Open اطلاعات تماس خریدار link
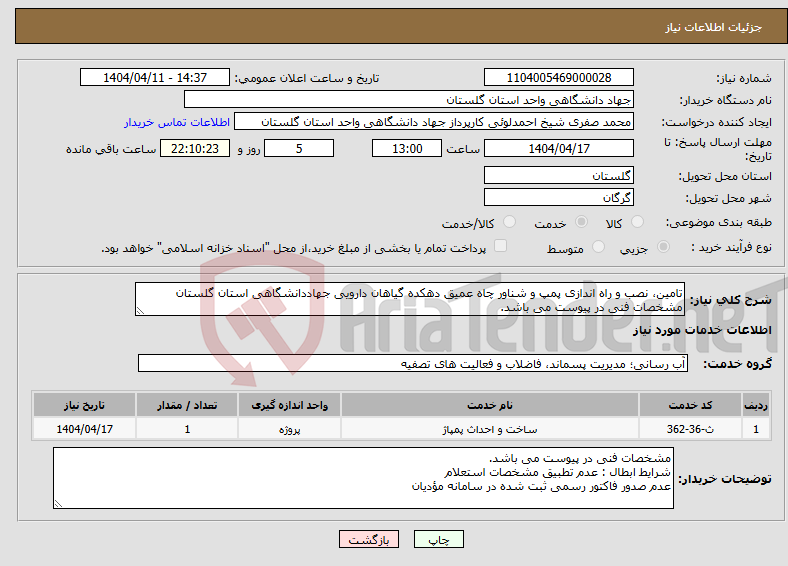 coord(177,122)
